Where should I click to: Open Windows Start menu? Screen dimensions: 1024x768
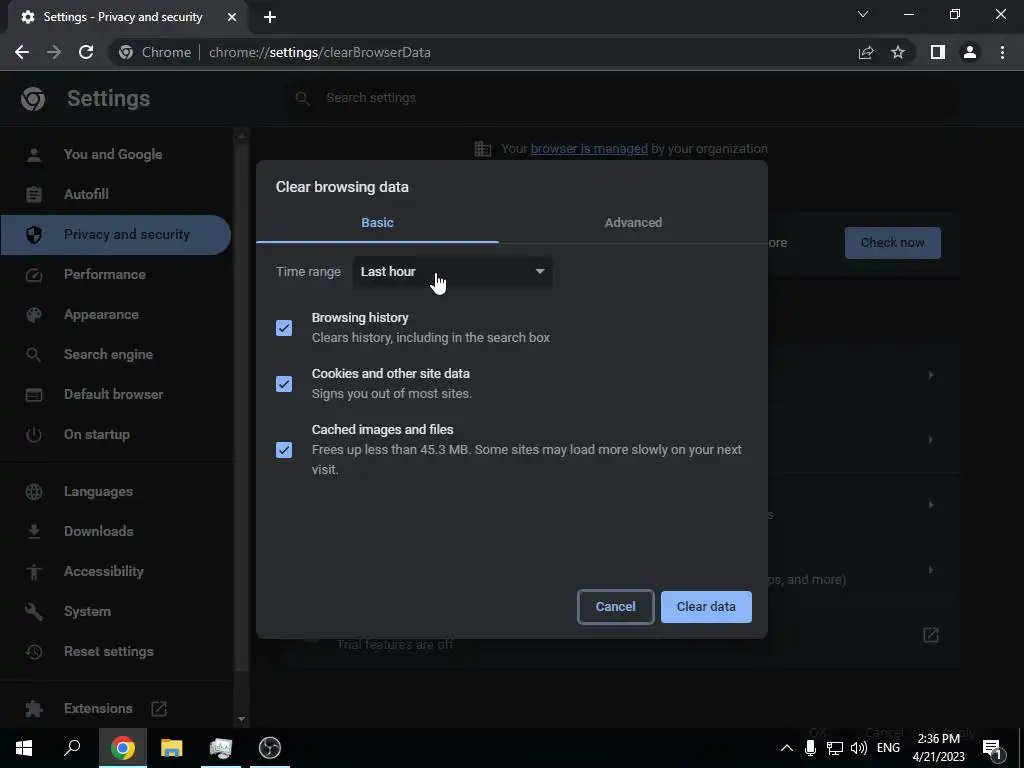click(24, 748)
